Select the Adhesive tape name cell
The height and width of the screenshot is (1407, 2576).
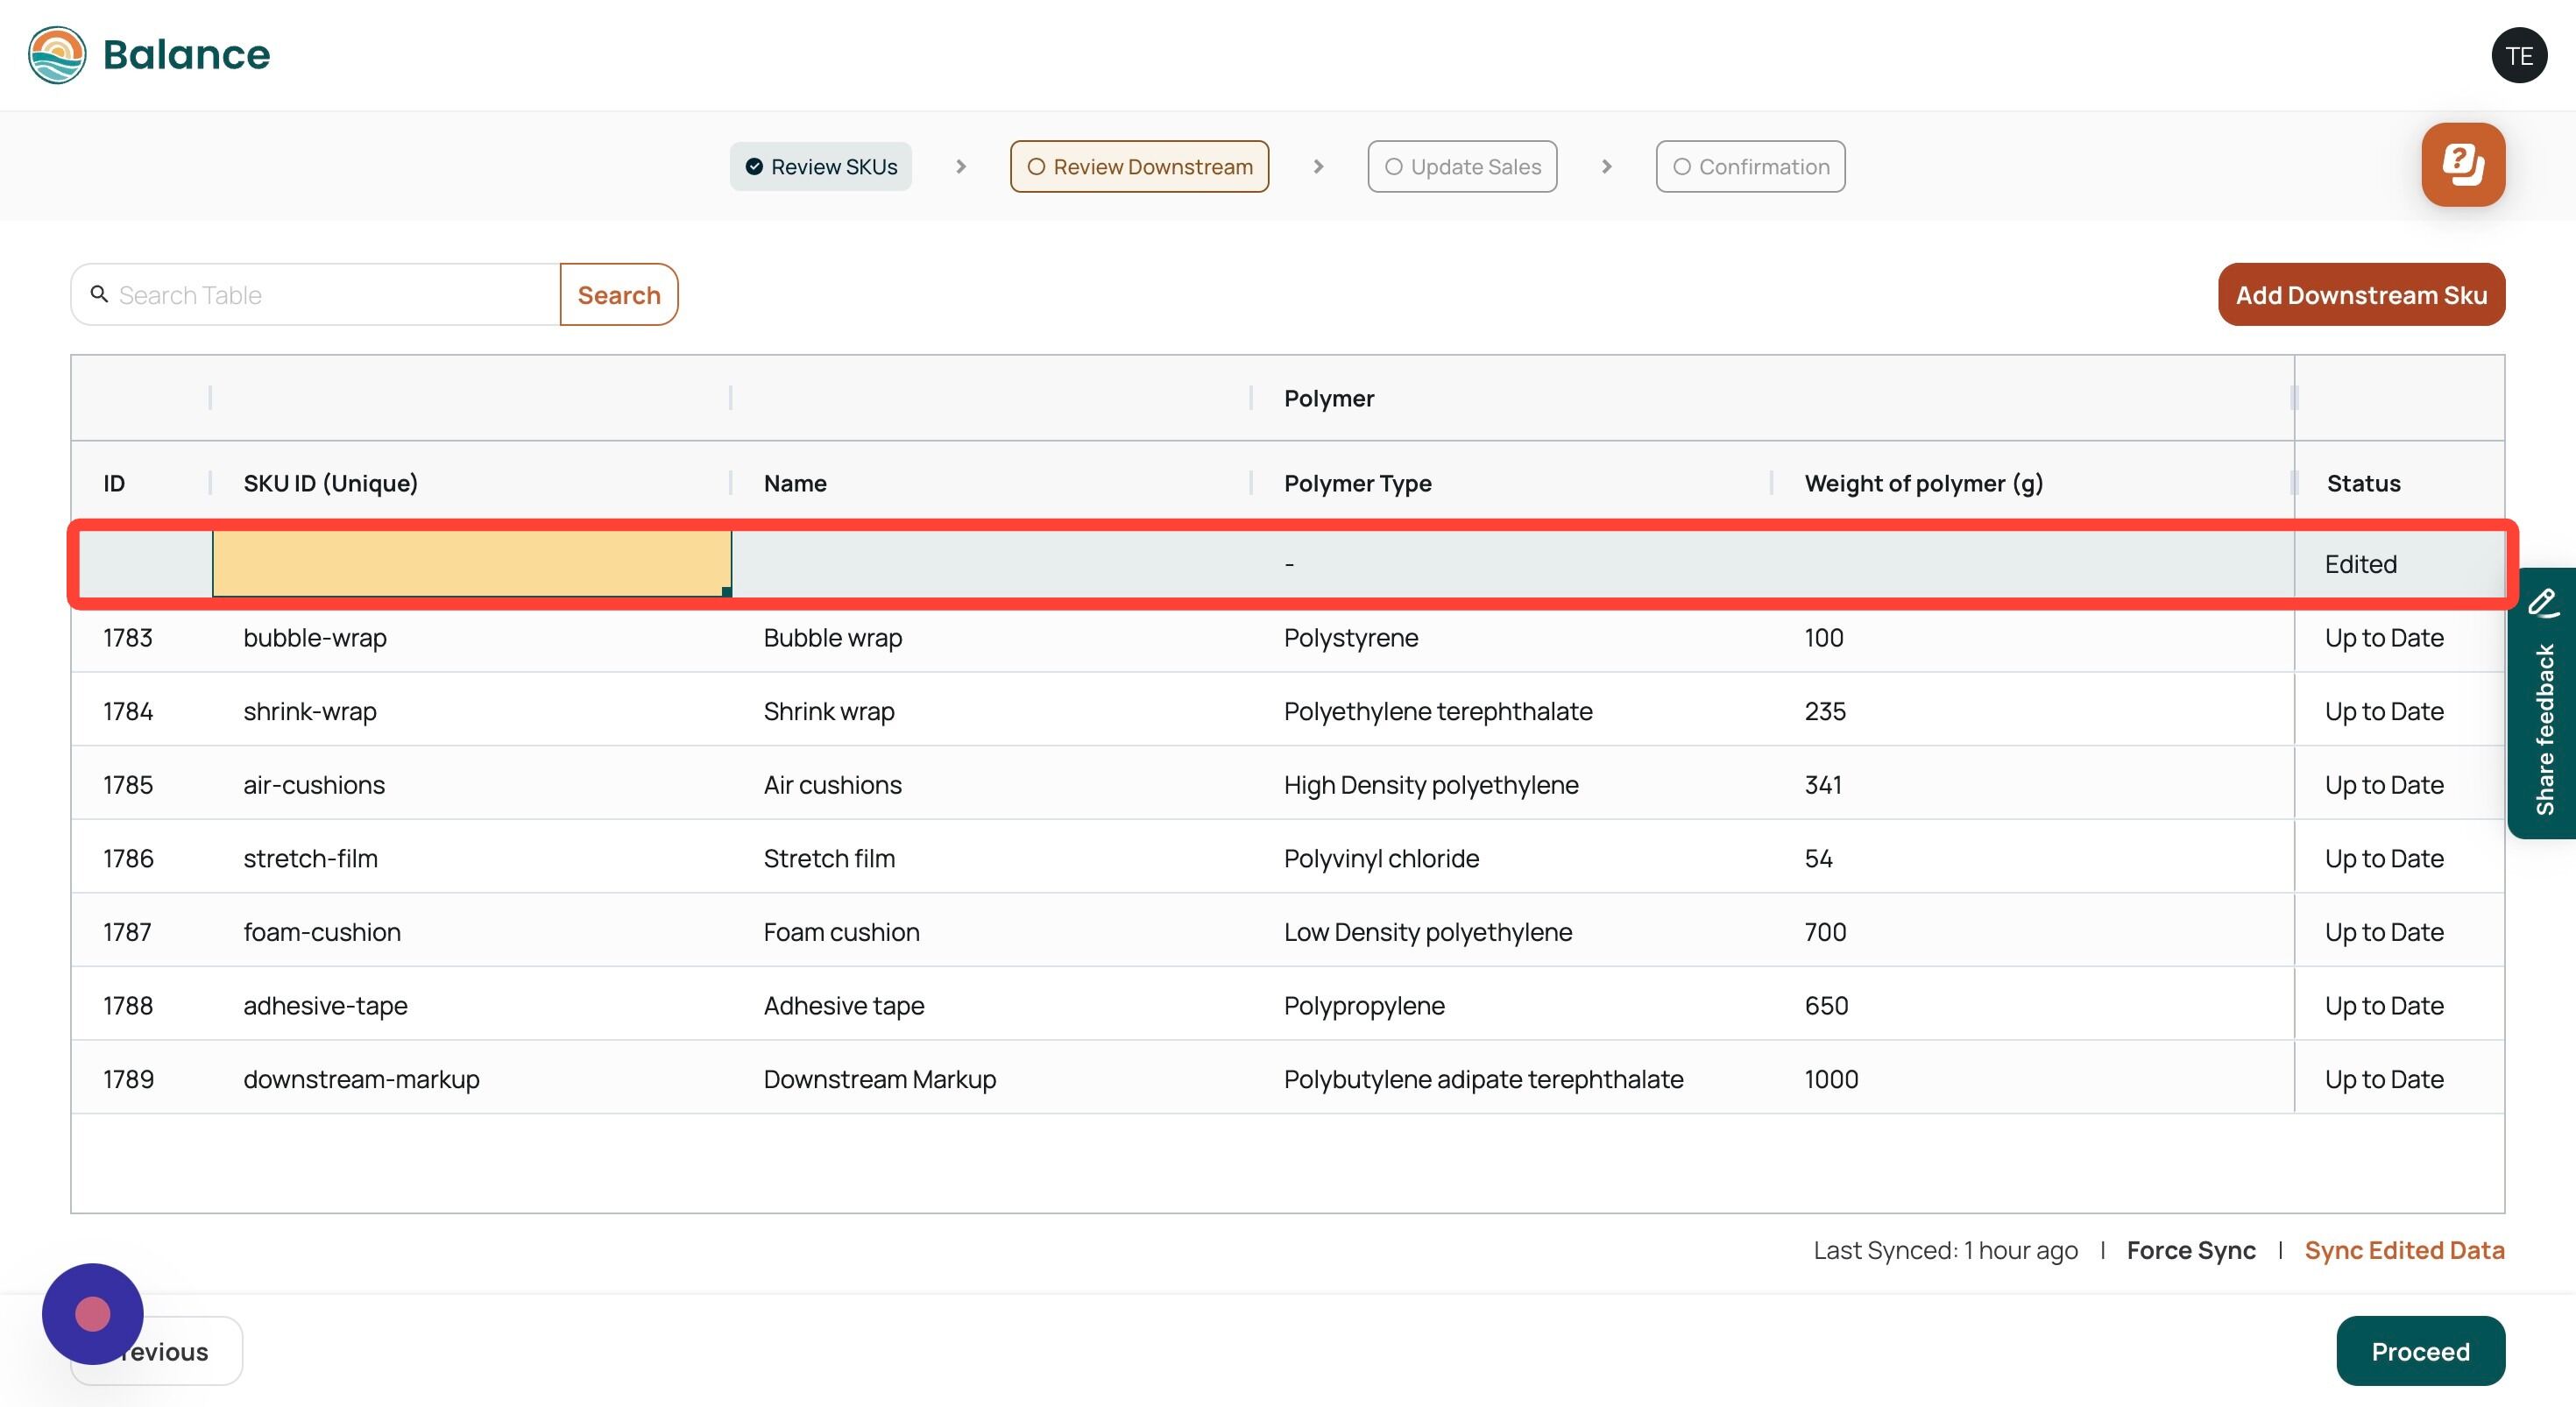(x=991, y=1005)
